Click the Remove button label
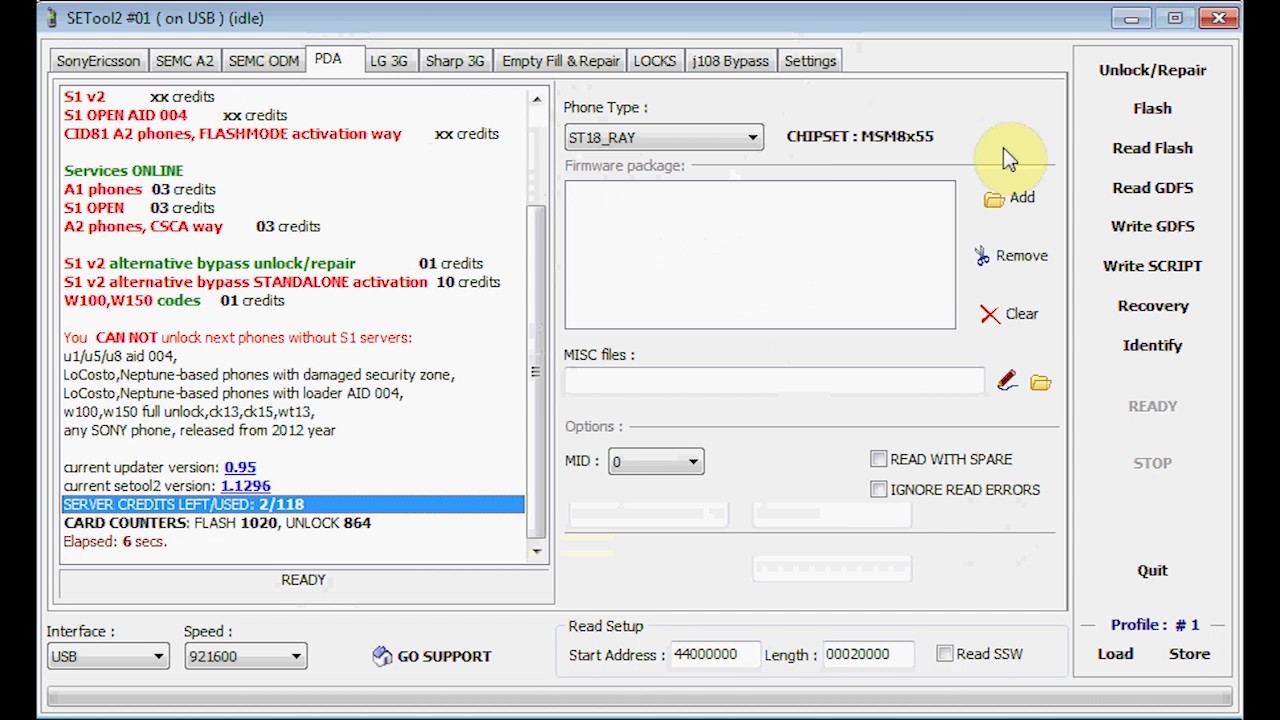The width and height of the screenshot is (1280, 720). 1022,256
